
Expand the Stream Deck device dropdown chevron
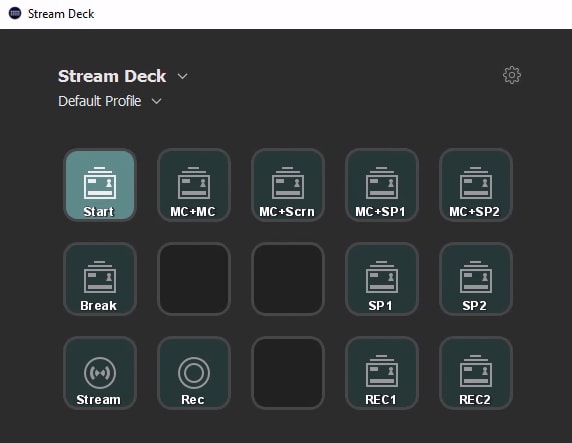[182, 76]
